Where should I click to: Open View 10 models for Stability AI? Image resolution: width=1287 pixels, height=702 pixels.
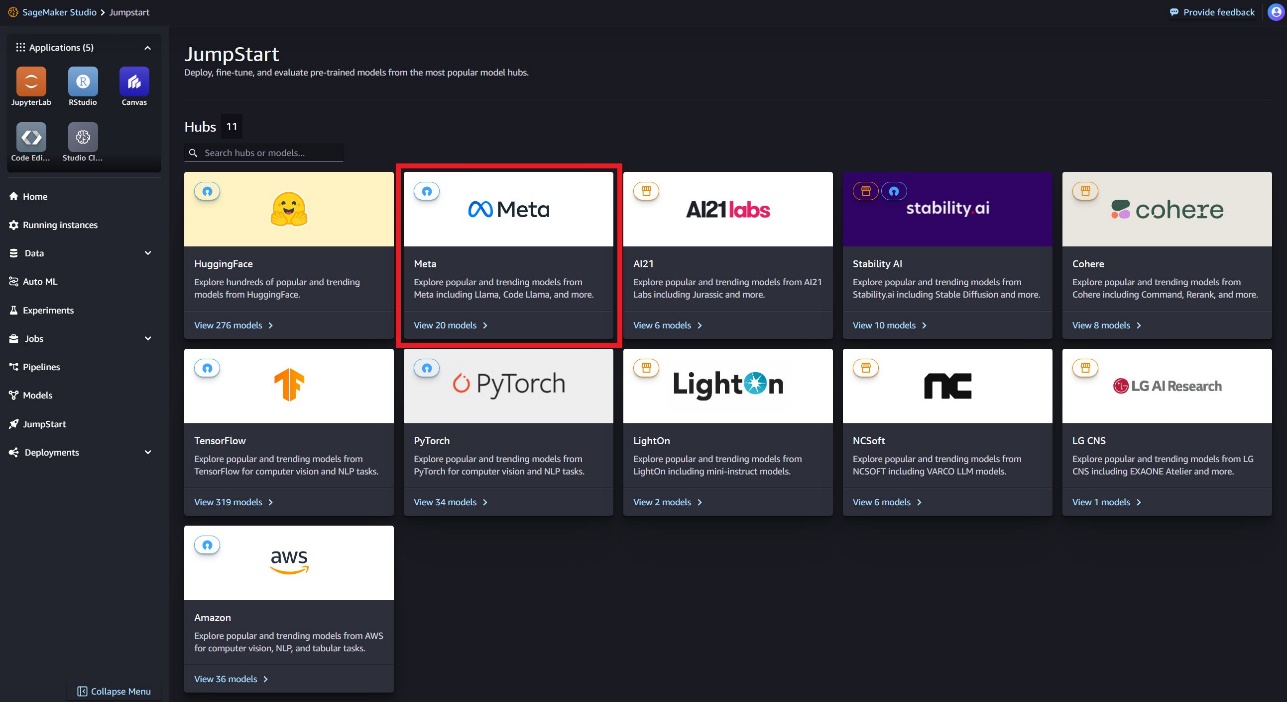coord(890,325)
